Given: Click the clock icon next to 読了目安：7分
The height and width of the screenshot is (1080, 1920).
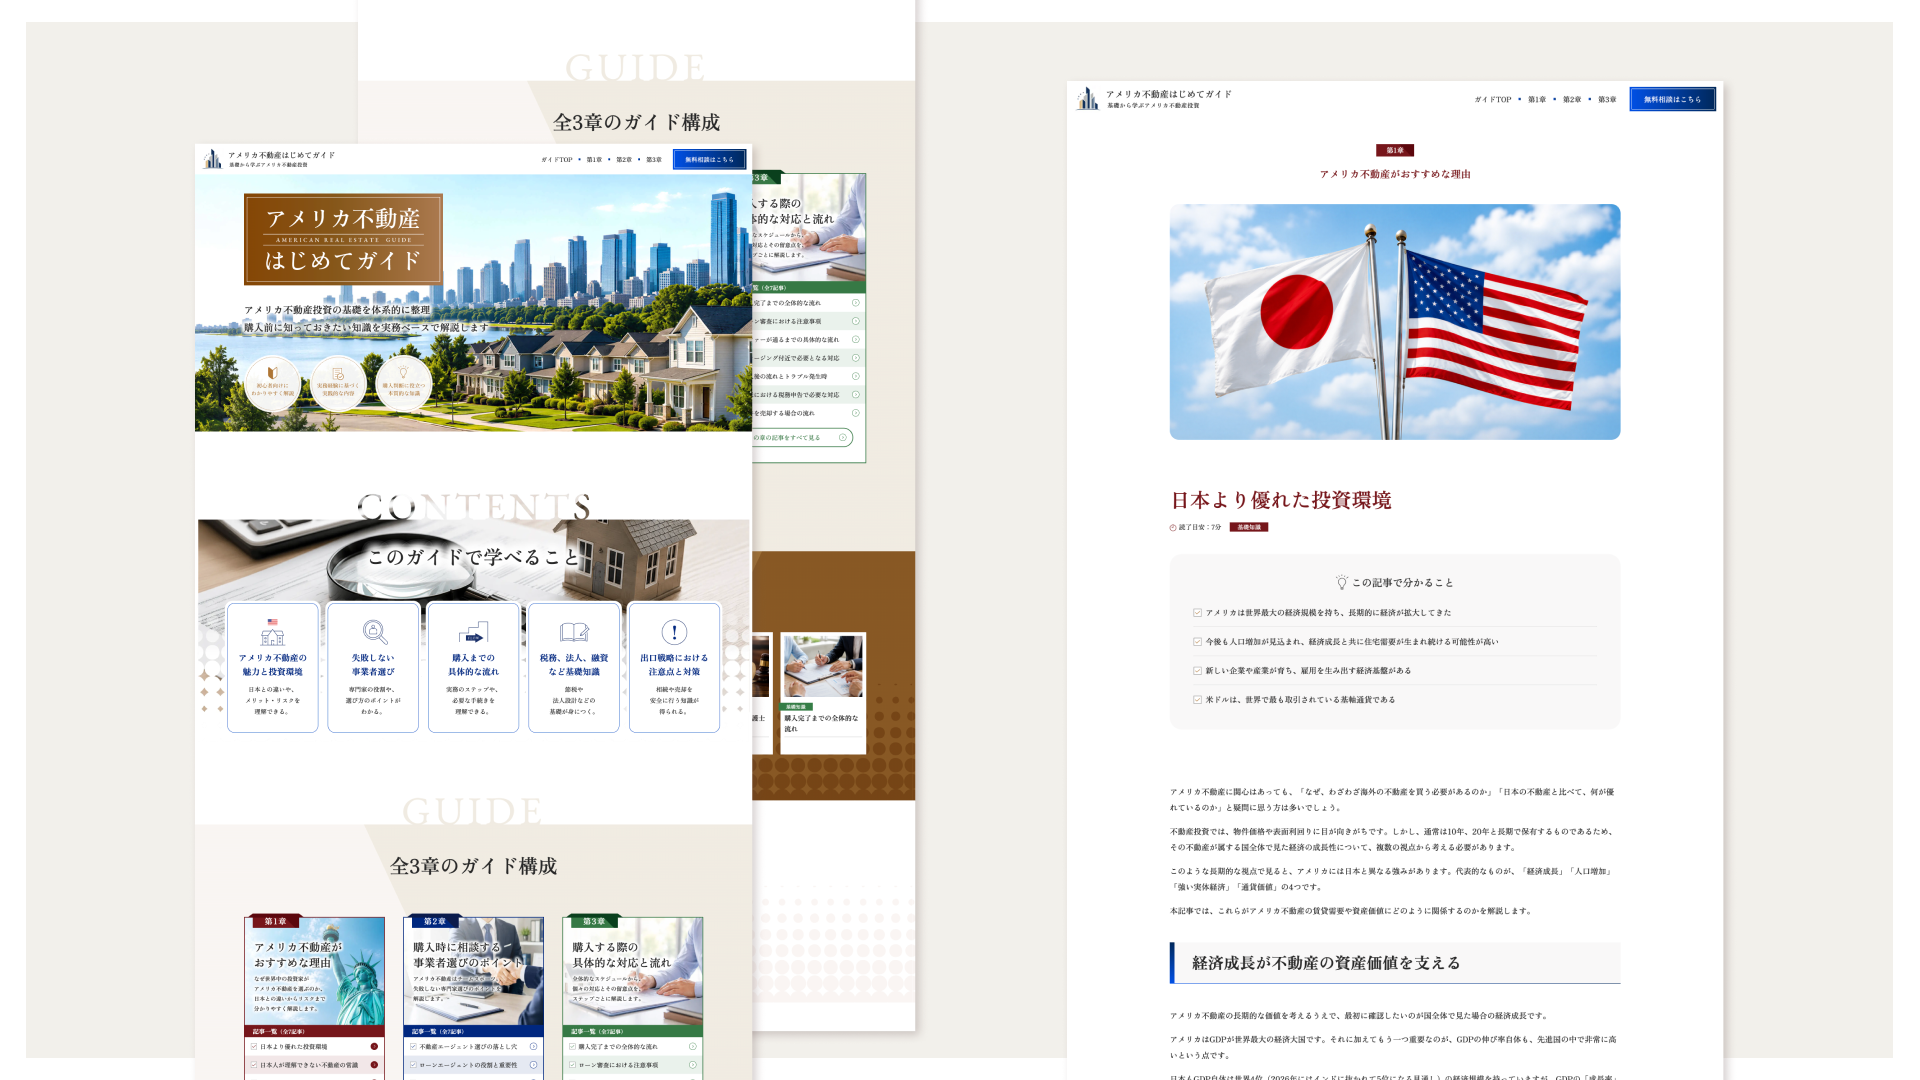Looking at the screenshot, I should (x=1173, y=528).
